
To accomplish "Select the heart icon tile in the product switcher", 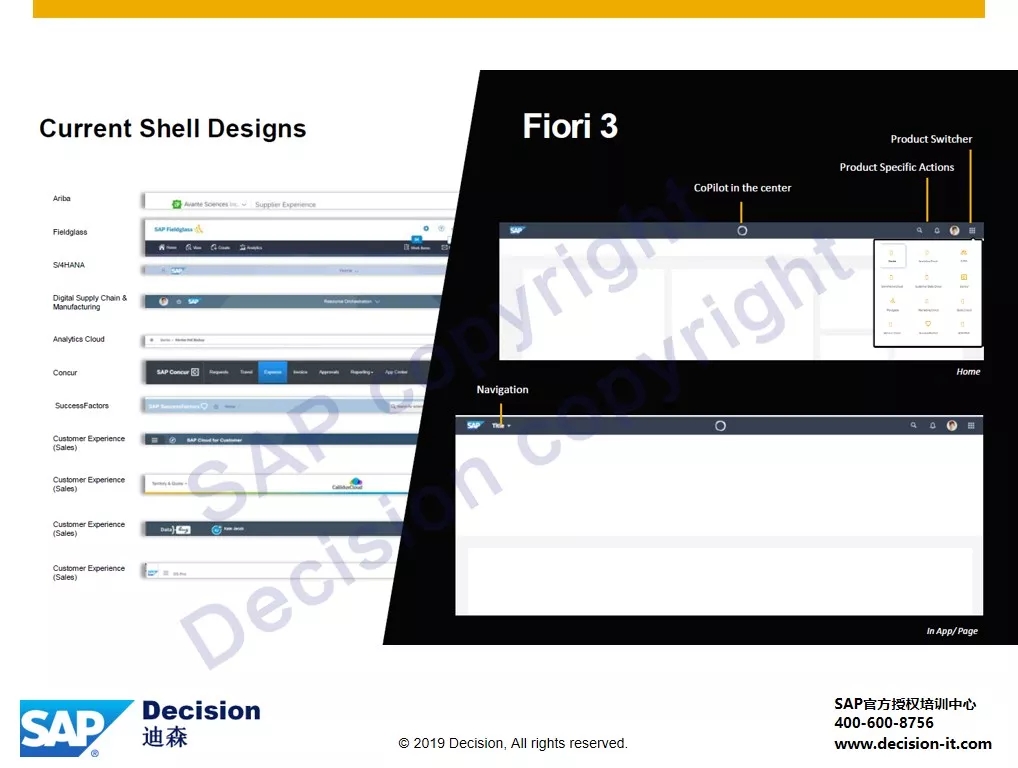I will (x=928, y=326).
